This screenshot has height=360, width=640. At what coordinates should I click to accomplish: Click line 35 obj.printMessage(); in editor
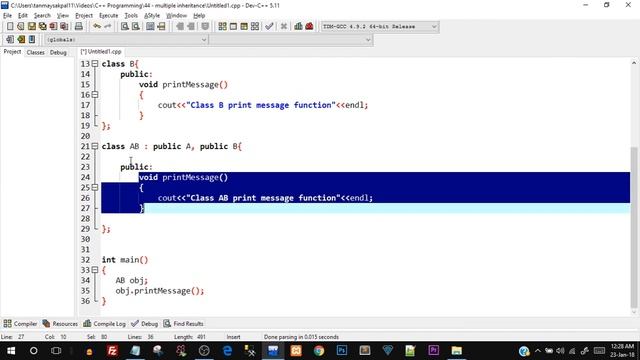[160, 291]
